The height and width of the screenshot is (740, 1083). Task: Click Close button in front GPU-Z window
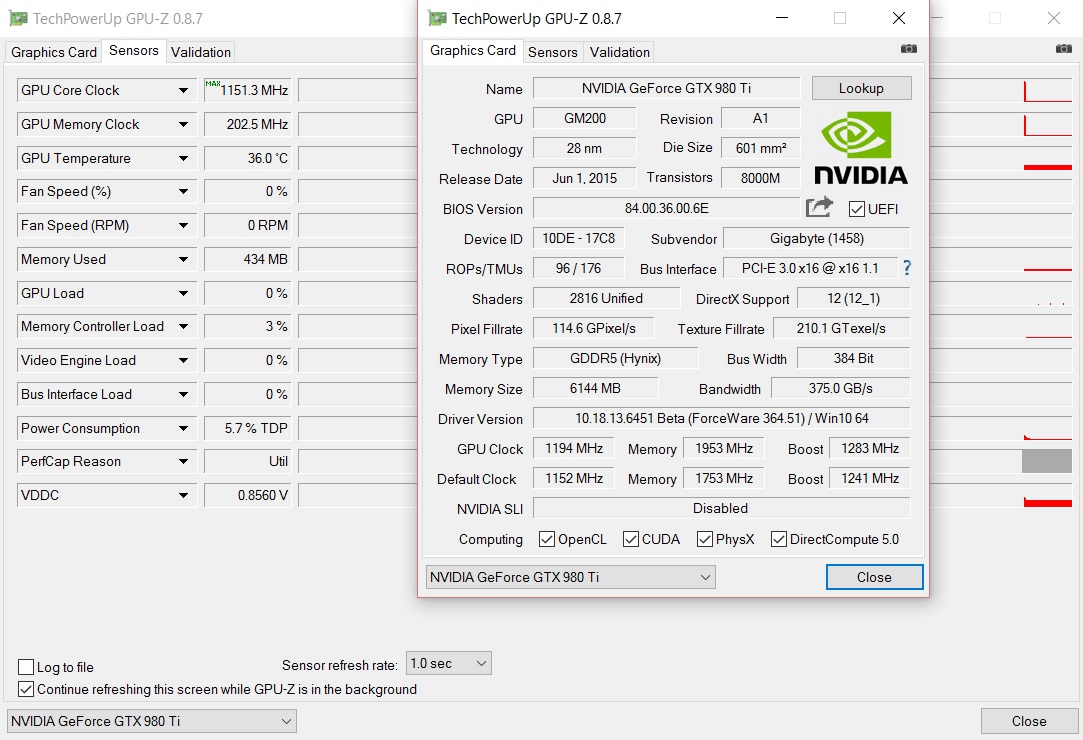874,577
